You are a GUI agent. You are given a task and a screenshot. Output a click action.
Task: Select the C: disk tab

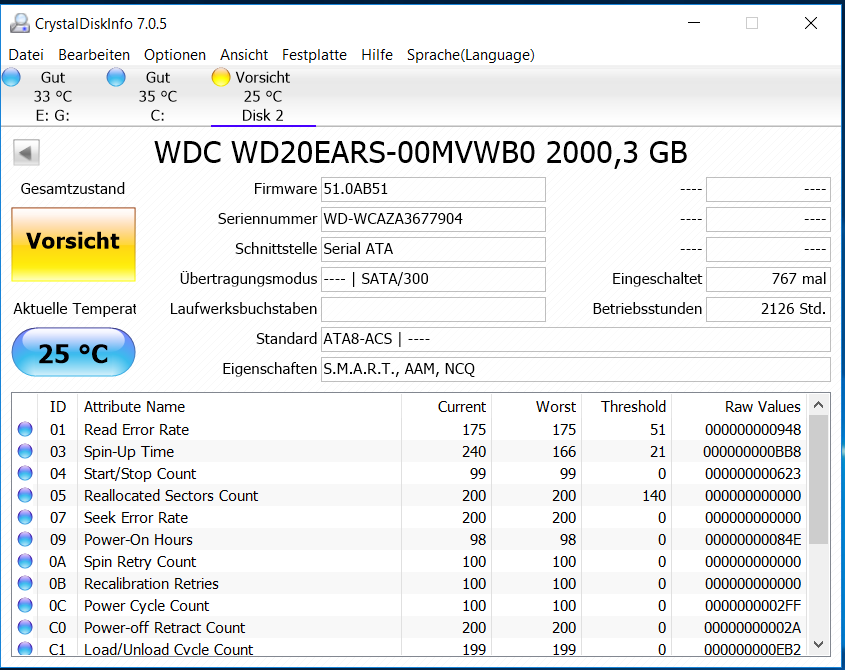157,96
